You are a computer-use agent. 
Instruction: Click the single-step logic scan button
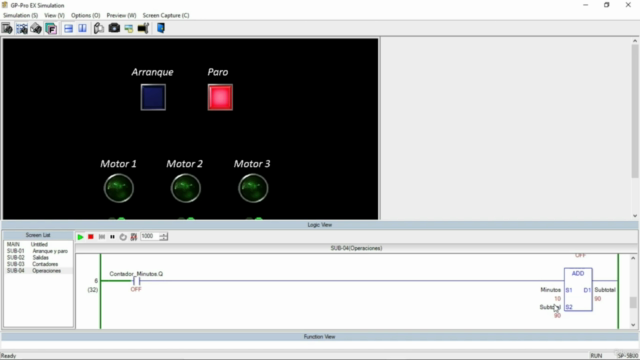click(102, 237)
